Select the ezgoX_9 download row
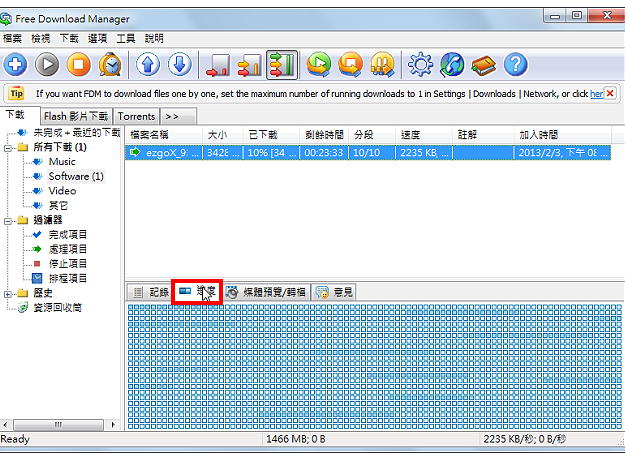The height and width of the screenshot is (454, 625). tap(368, 153)
